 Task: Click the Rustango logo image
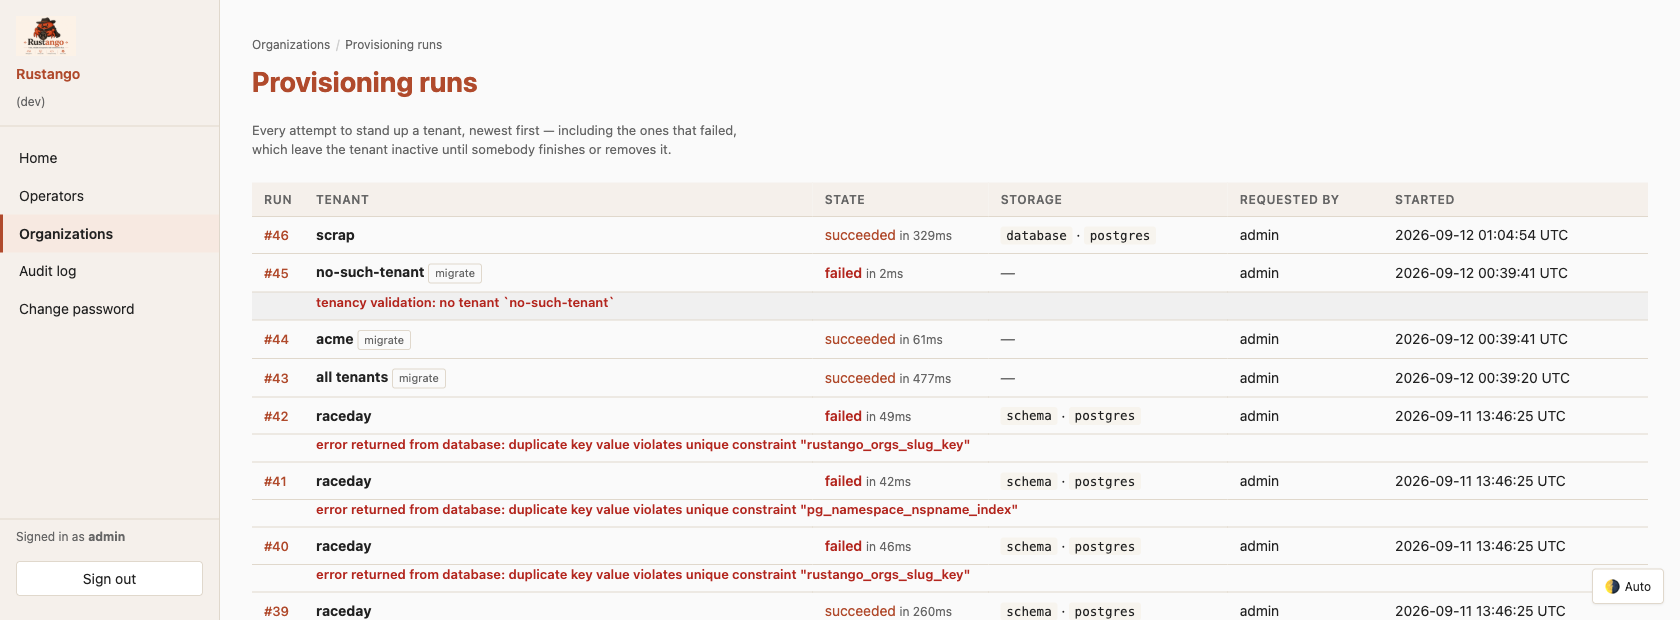tap(46, 37)
